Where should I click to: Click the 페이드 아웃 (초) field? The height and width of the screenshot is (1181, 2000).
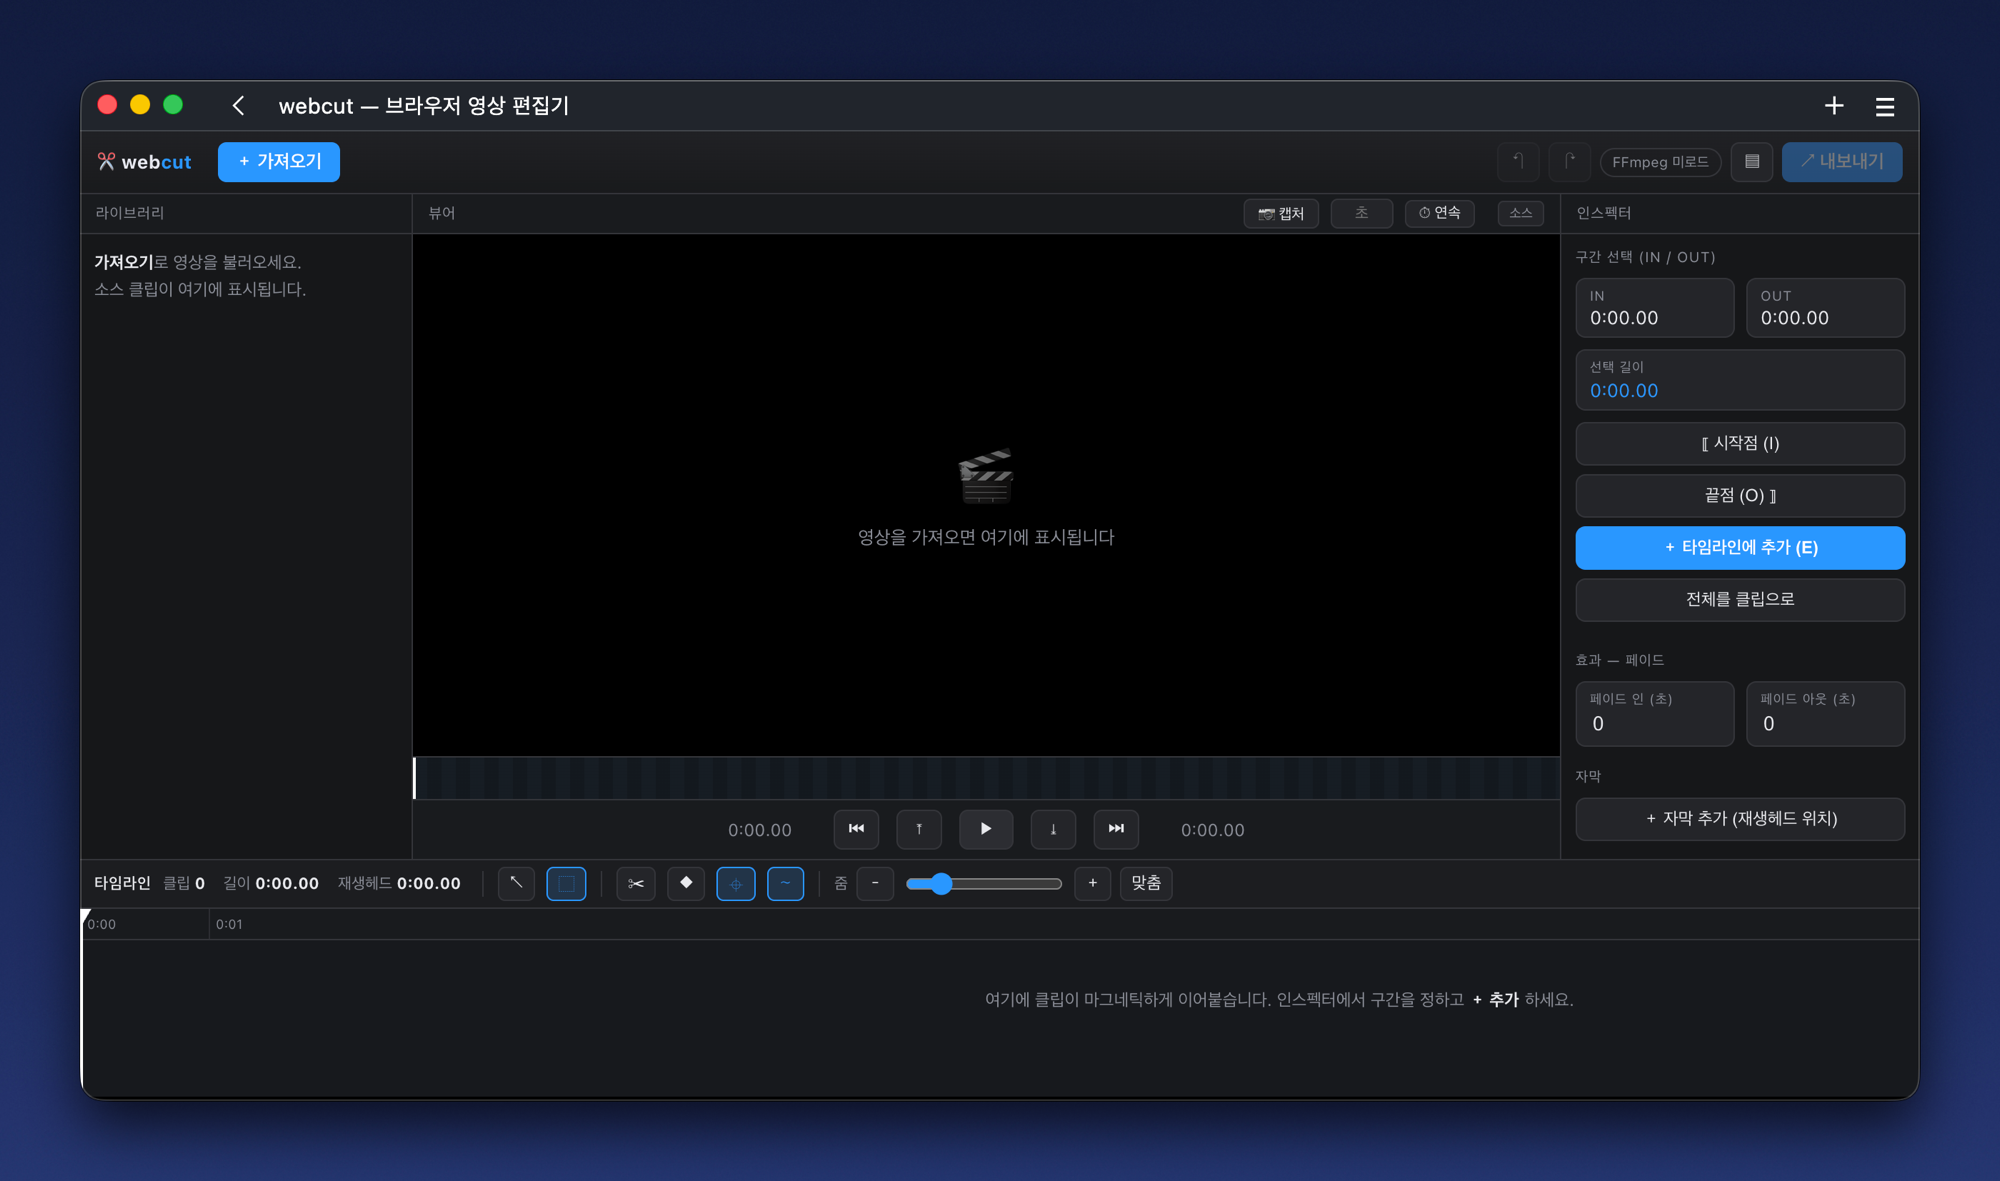pos(1825,714)
